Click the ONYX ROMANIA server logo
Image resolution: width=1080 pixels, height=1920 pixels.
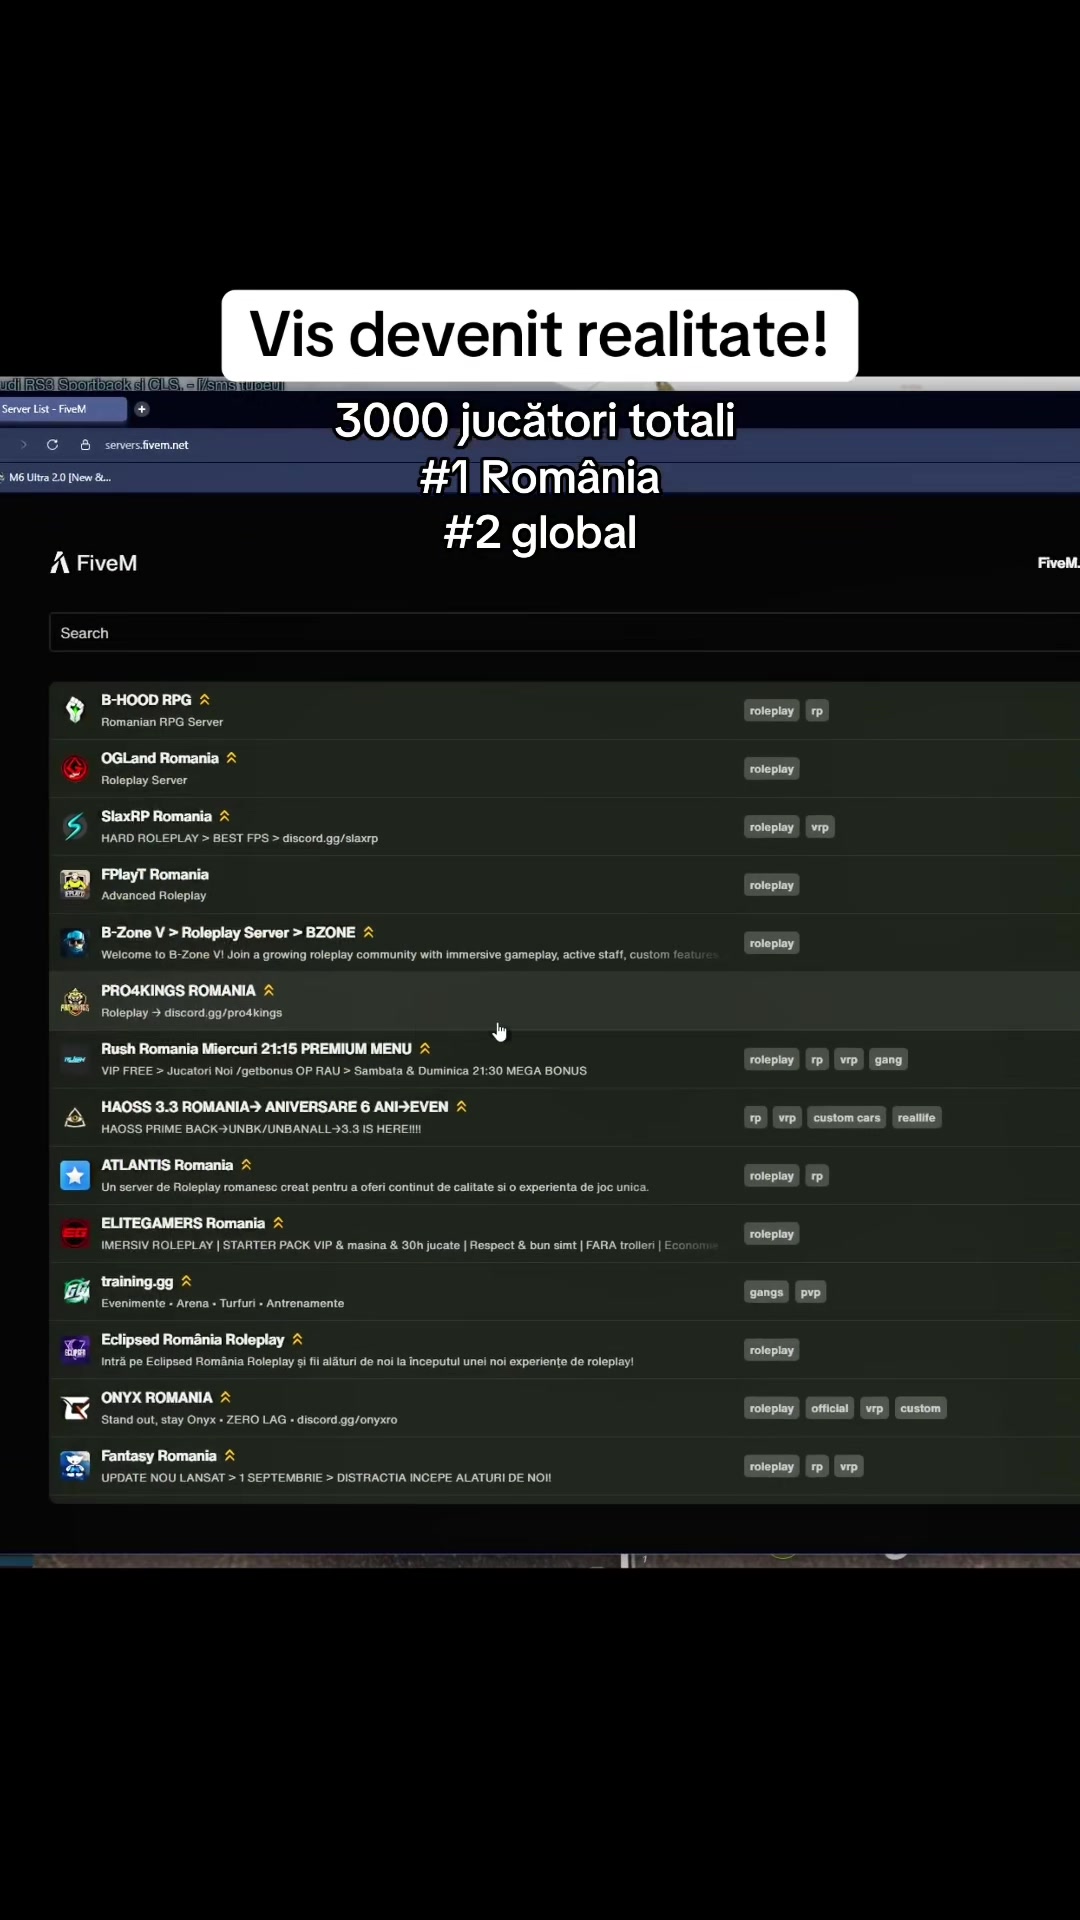(x=75, y=1408)
